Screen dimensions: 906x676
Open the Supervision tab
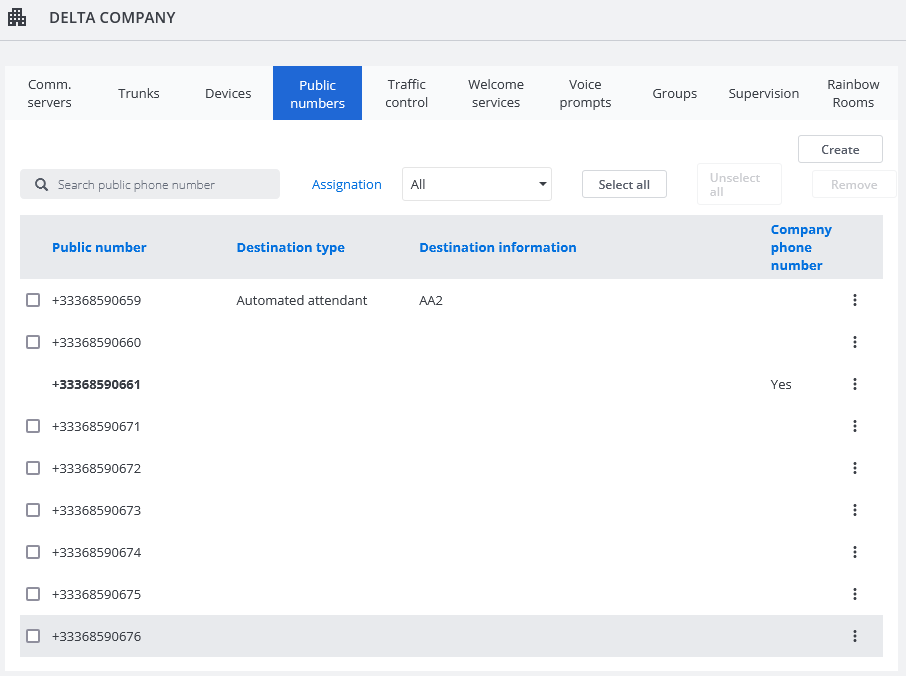click(x=764, y=93)
